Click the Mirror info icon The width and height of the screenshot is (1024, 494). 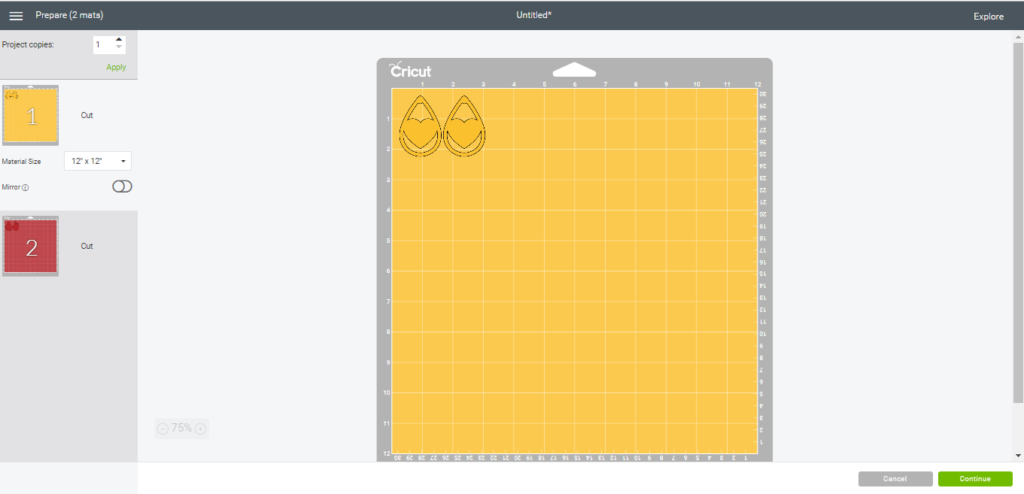tap(26, 187)
